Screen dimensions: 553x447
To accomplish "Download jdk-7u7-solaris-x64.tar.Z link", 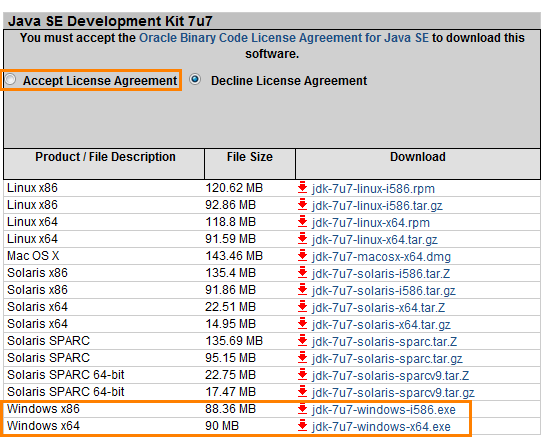I will (378, 307).
